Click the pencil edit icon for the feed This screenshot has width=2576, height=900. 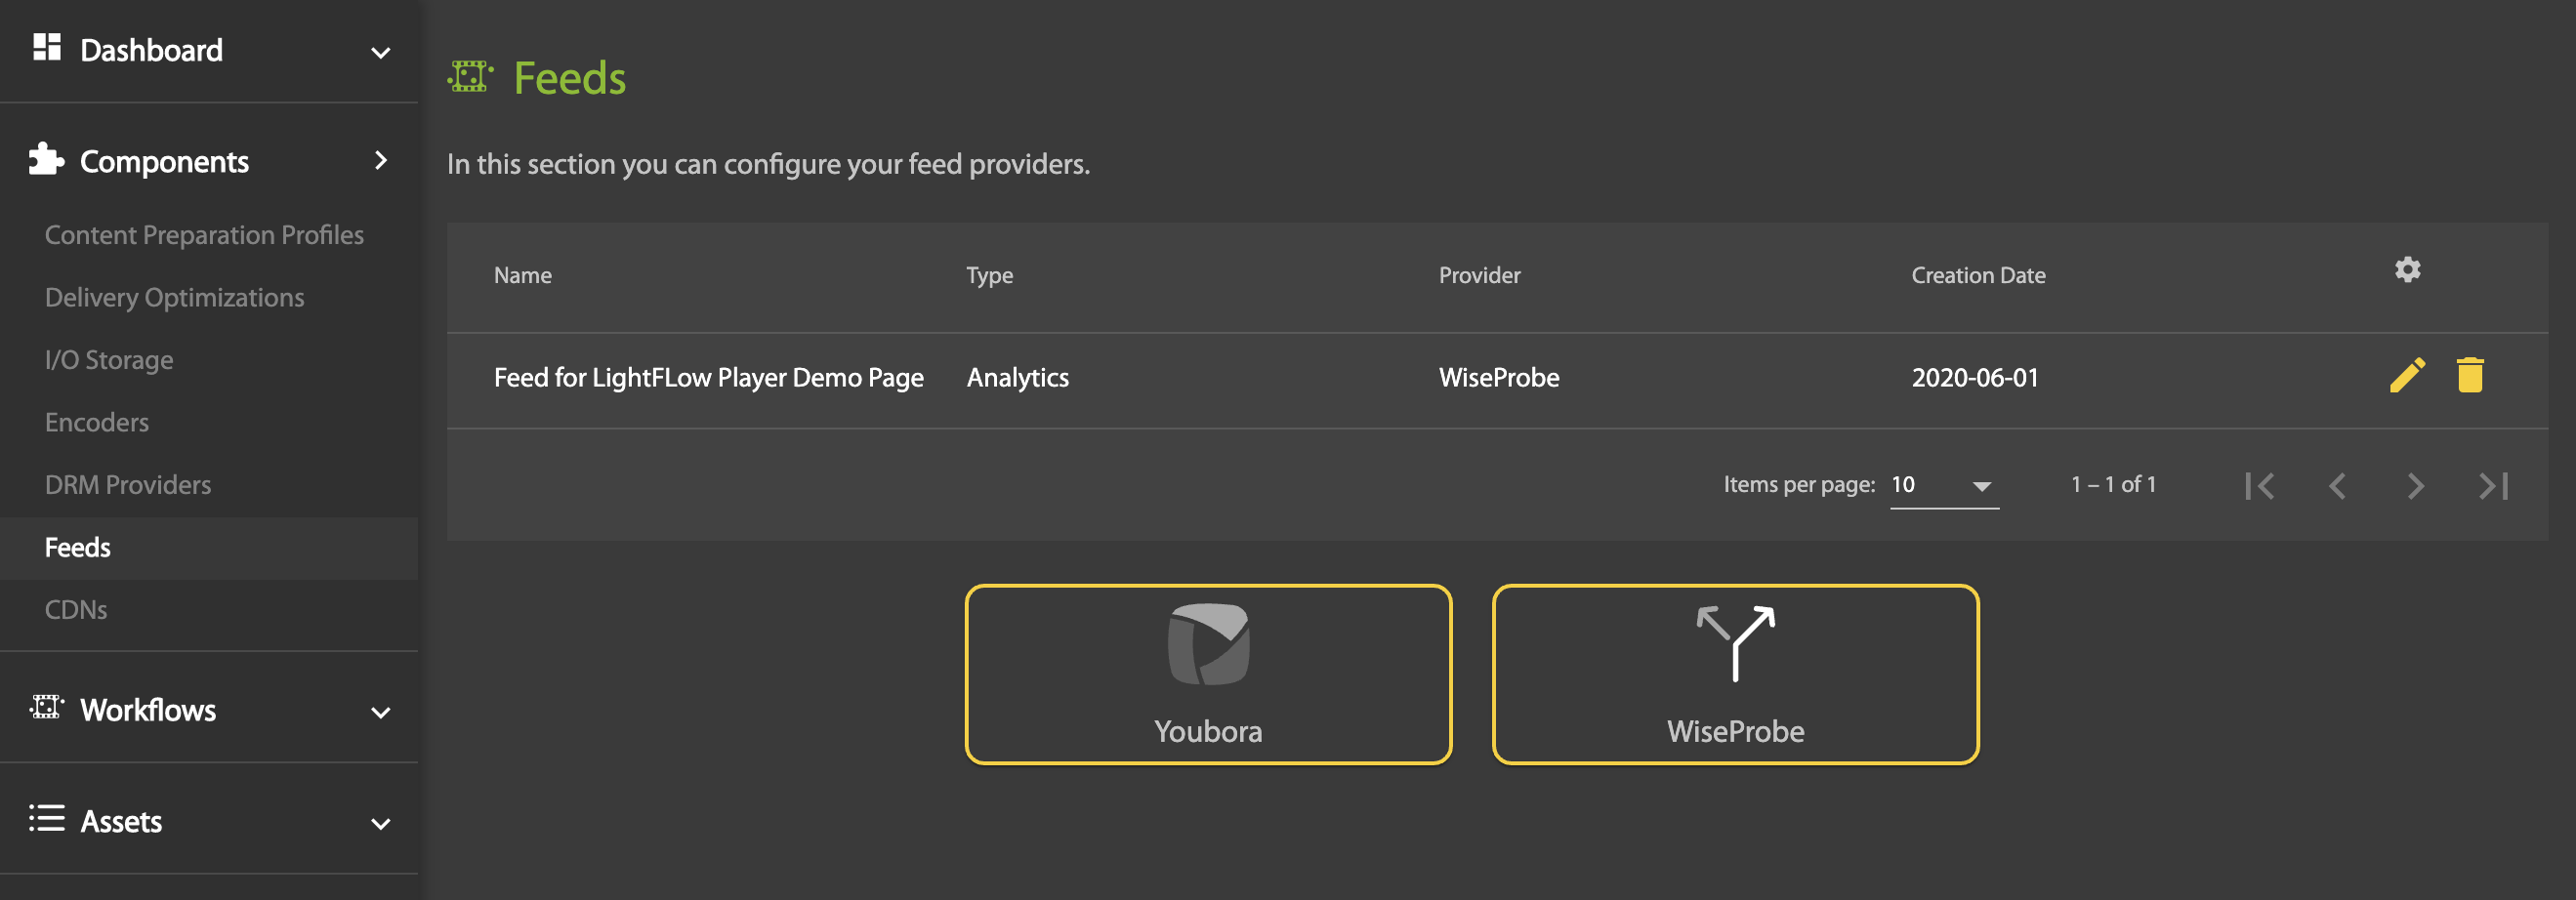(x=2407, y=376)
